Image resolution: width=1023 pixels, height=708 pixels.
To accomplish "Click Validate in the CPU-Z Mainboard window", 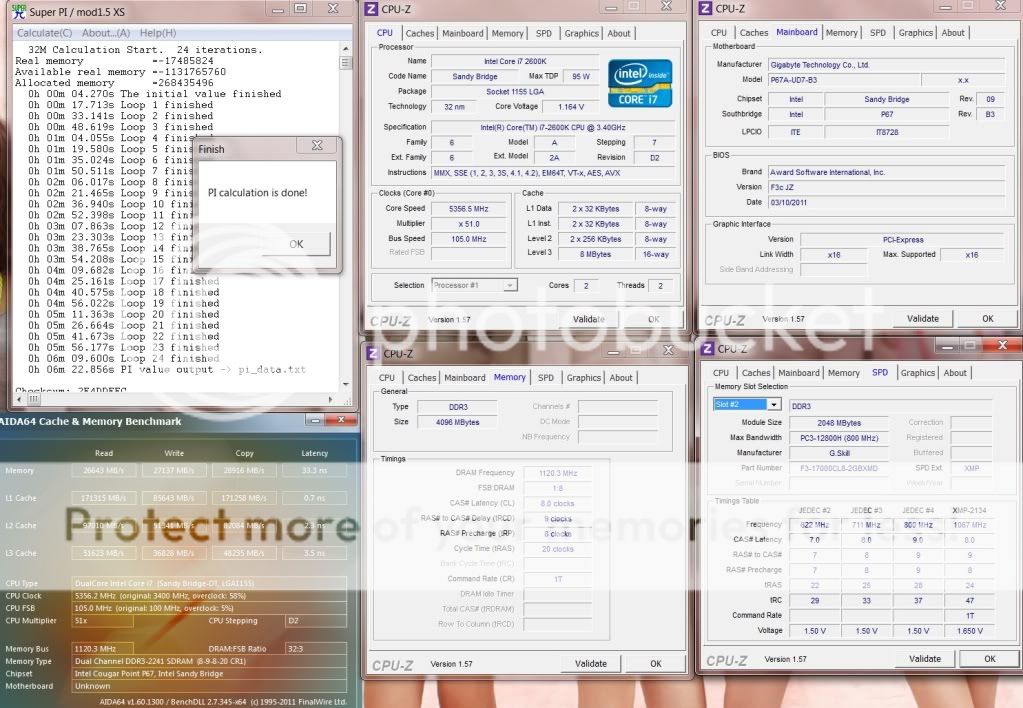I will tap(923, 319).
